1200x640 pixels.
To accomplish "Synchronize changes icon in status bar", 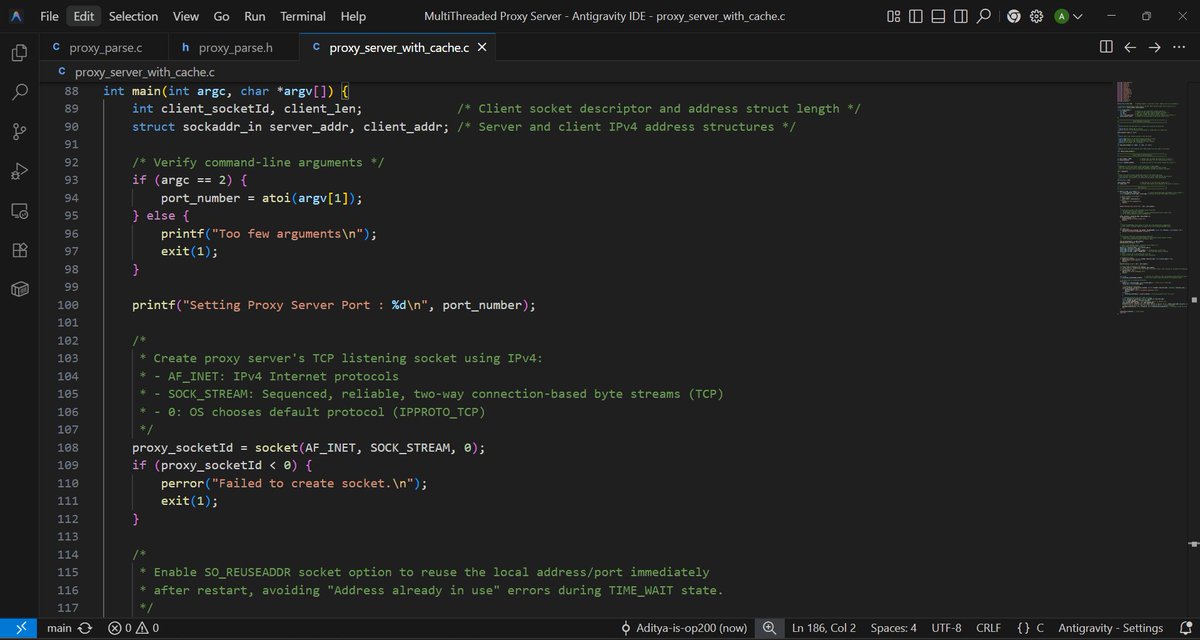I will pos(85,628).
